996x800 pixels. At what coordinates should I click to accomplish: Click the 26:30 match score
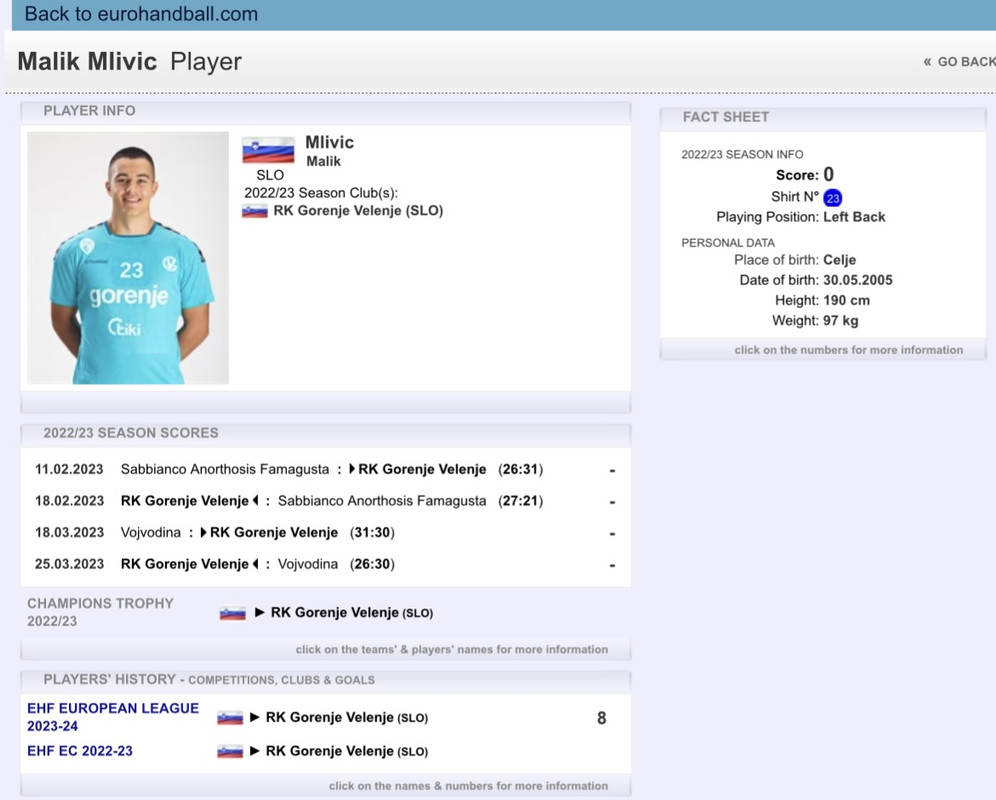(x=372, y=564)
